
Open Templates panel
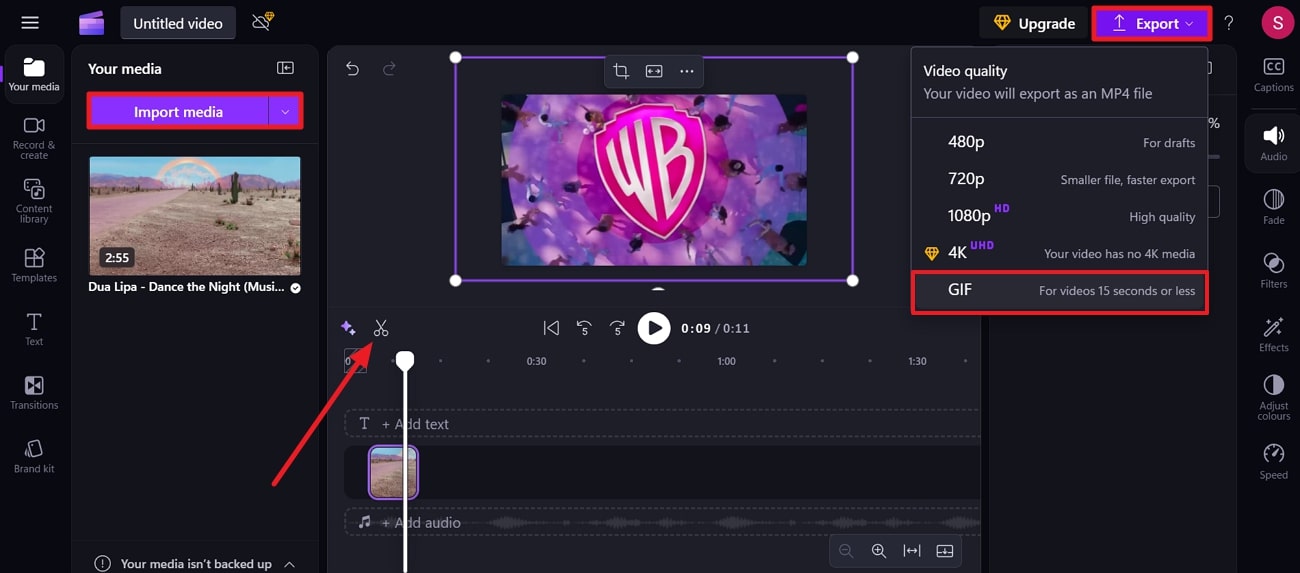pyautogui.click(x=34, y=265)
